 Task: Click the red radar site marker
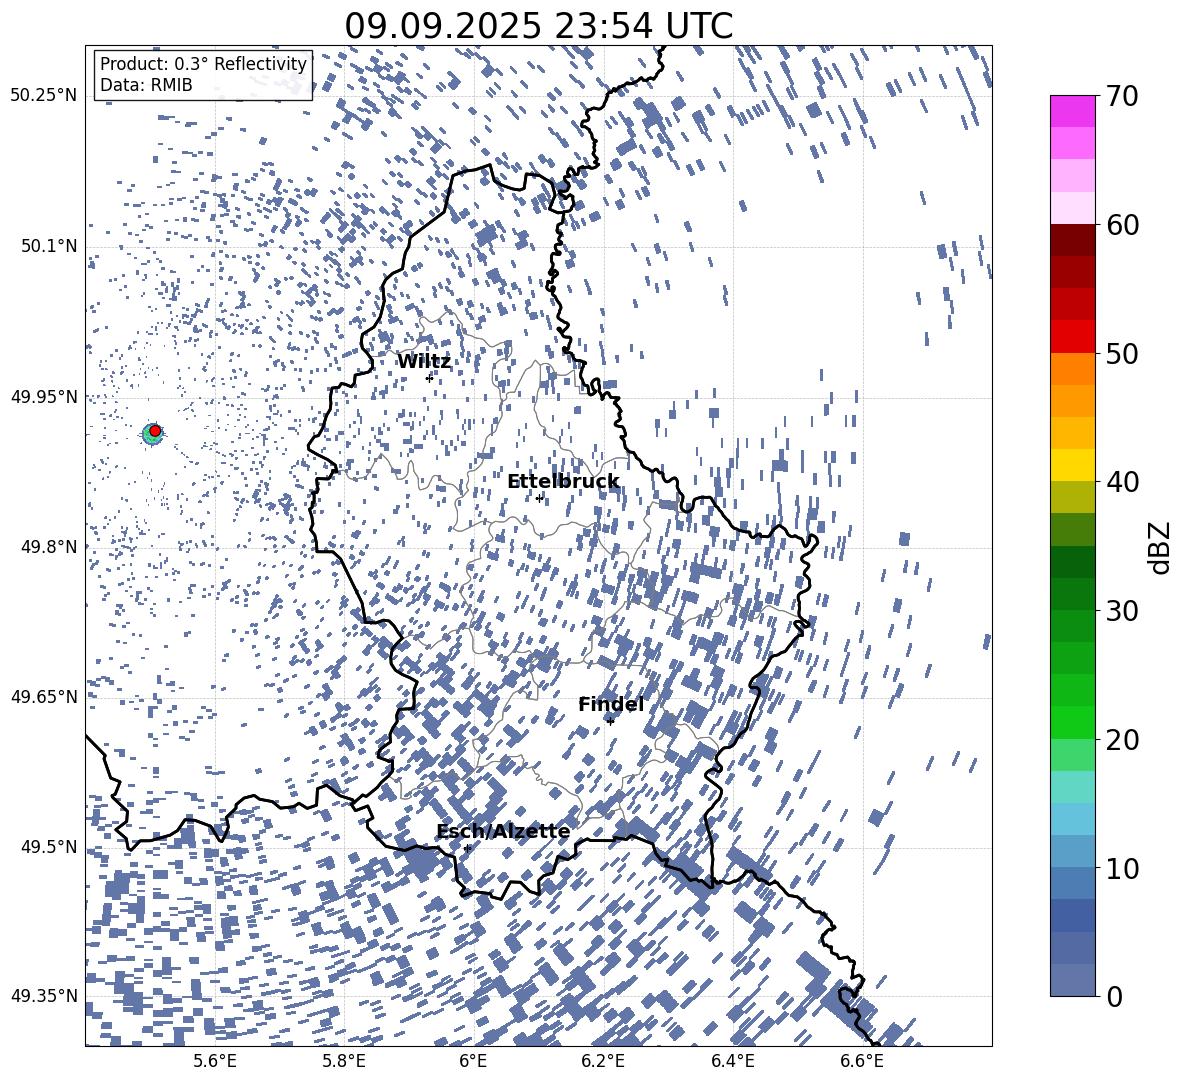pos(155,430)
